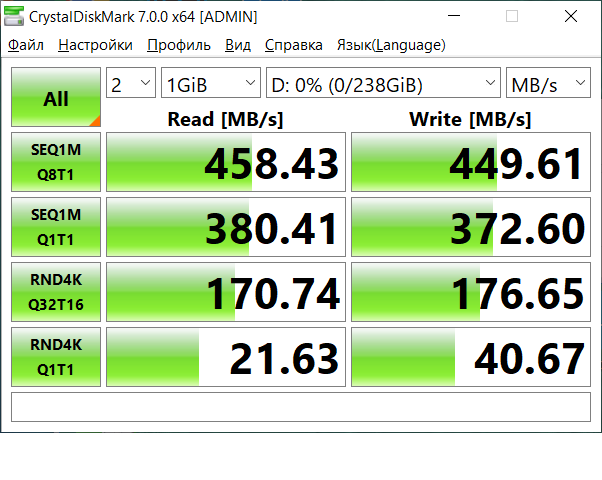Start the SEQ1M Q1T1 test
The width and height of the screenshot is (602, 480).
coord(56,227)
